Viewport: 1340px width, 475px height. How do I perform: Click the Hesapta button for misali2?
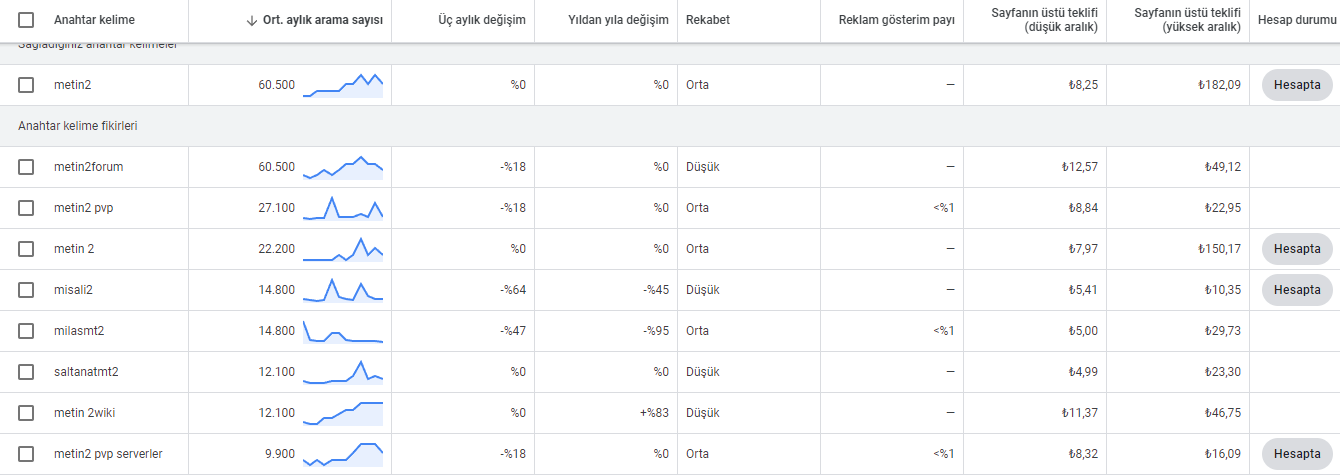pos(1297,290)
